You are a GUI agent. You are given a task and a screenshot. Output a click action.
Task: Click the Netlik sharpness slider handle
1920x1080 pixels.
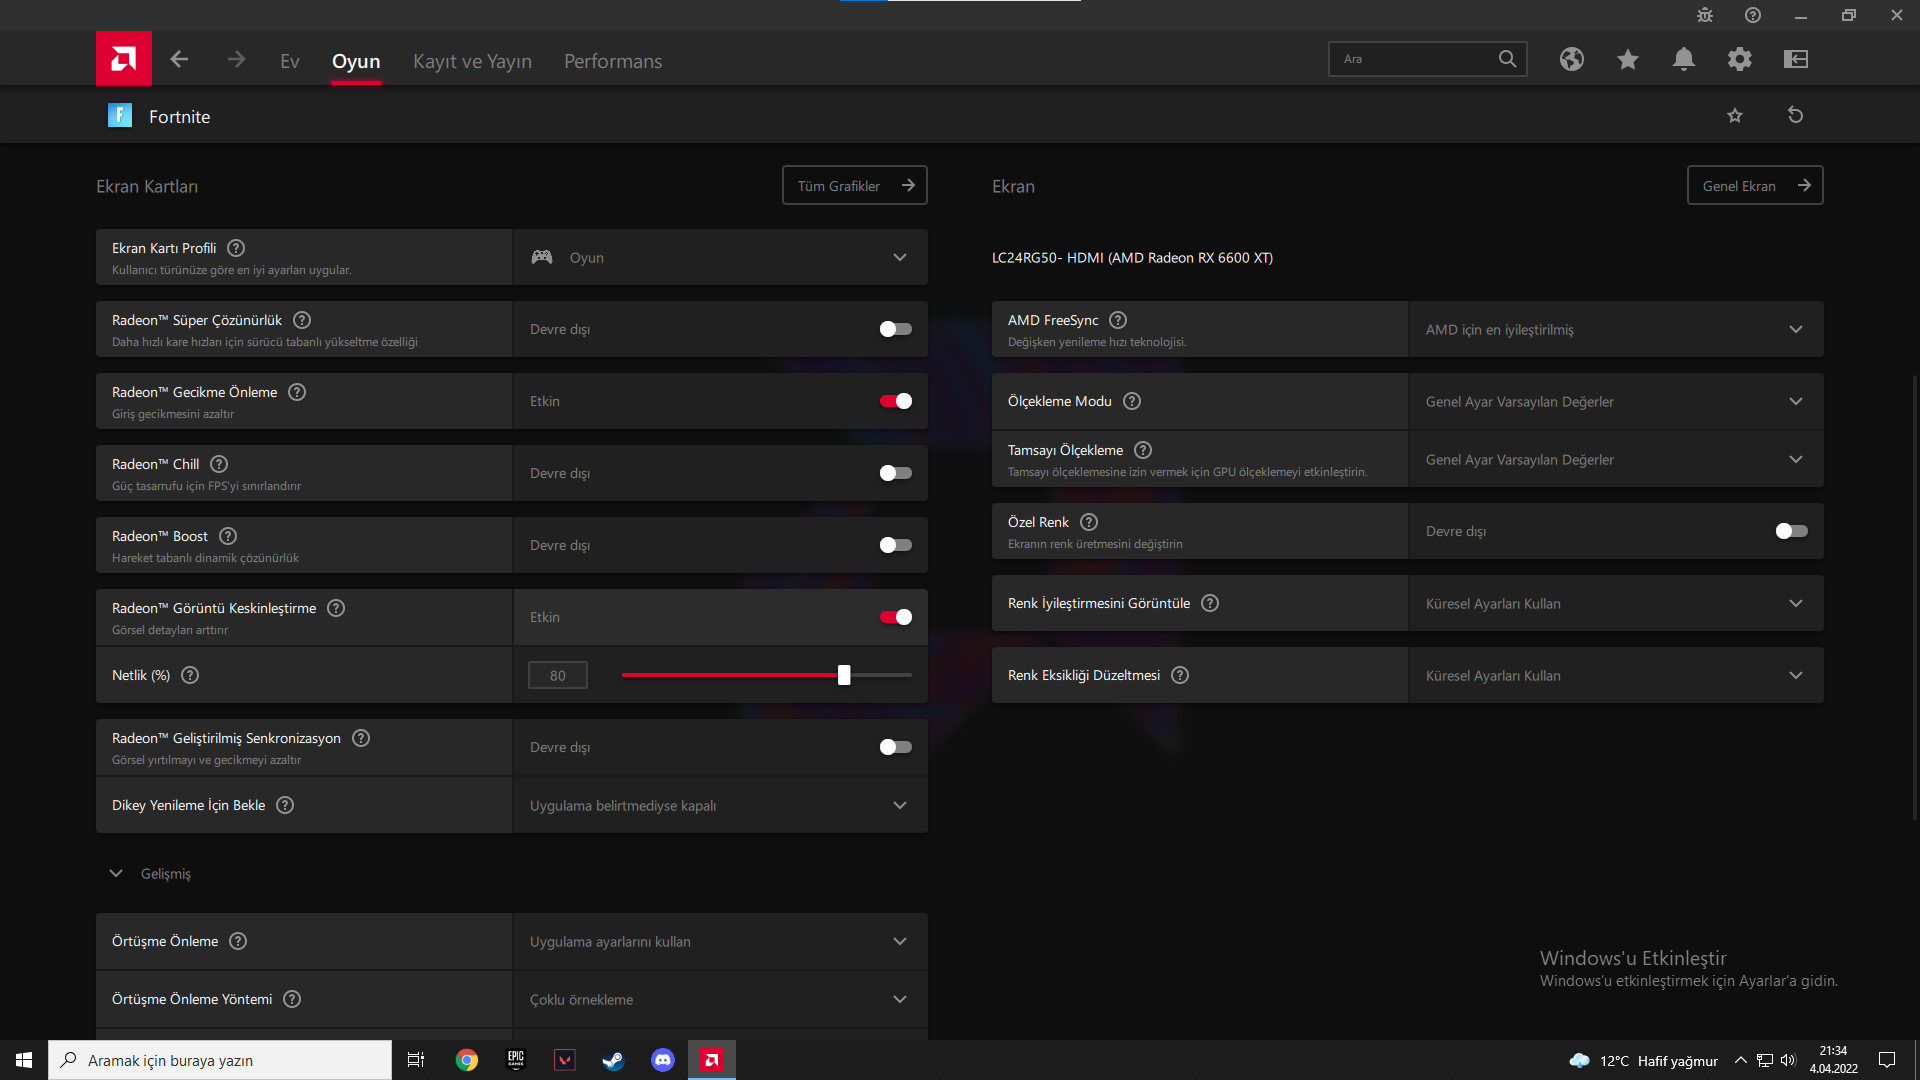click(844, 675)
